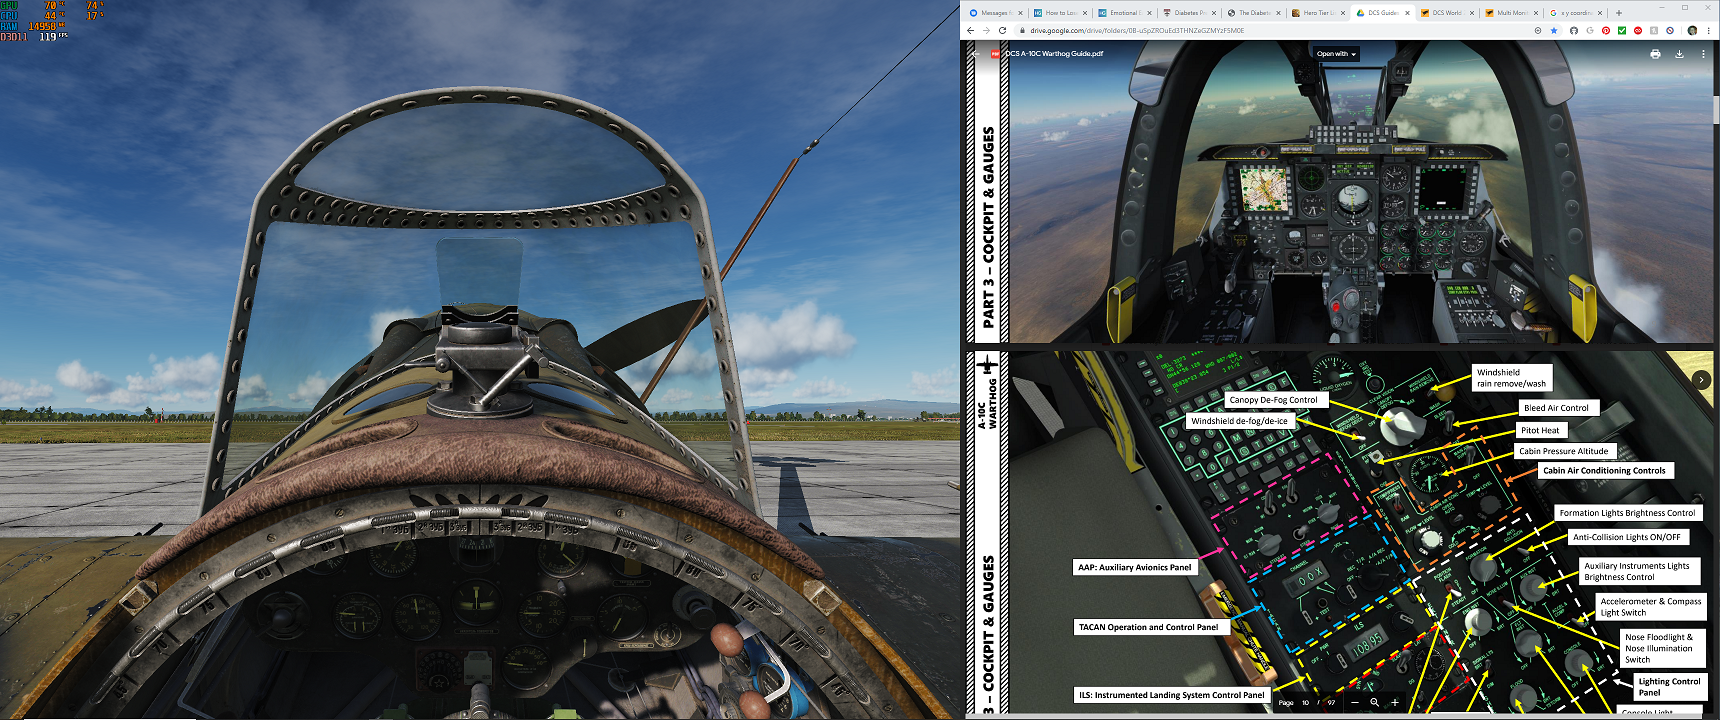Reload the Google Drive page

[1002, 30]
